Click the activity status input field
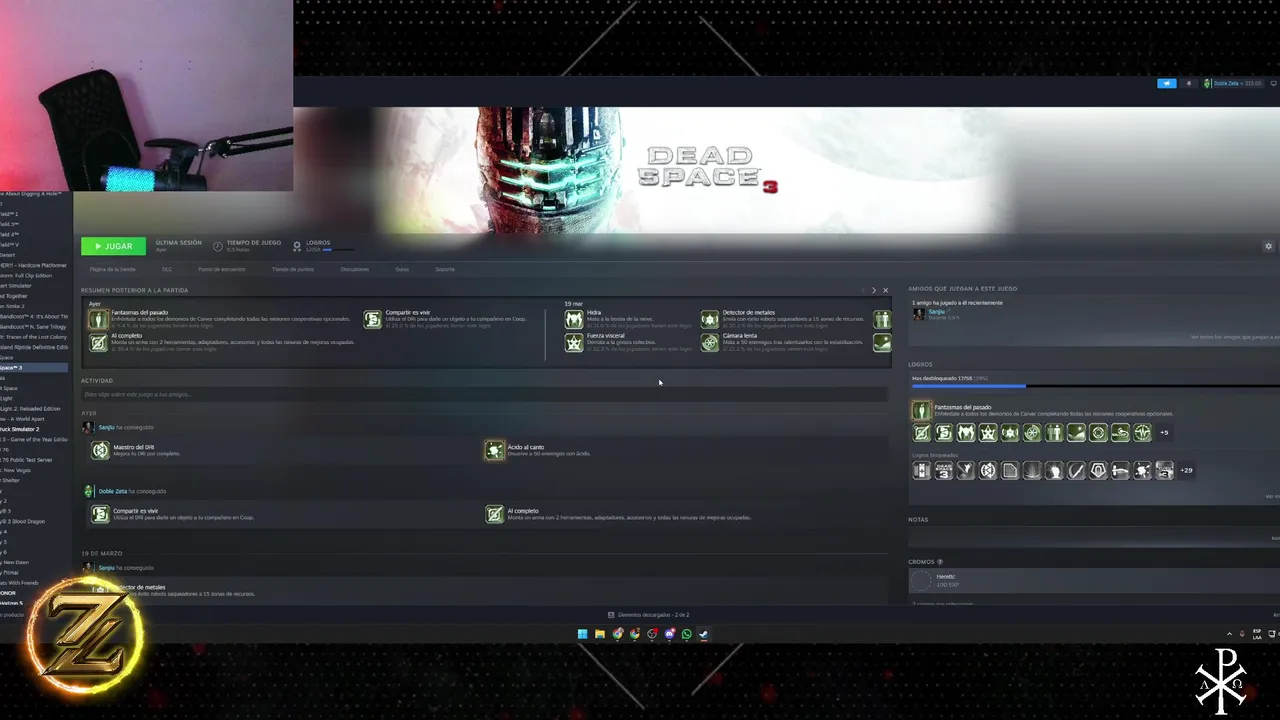Image resolution: width=1280 pixels, height=720 pixels. point(484,395)
